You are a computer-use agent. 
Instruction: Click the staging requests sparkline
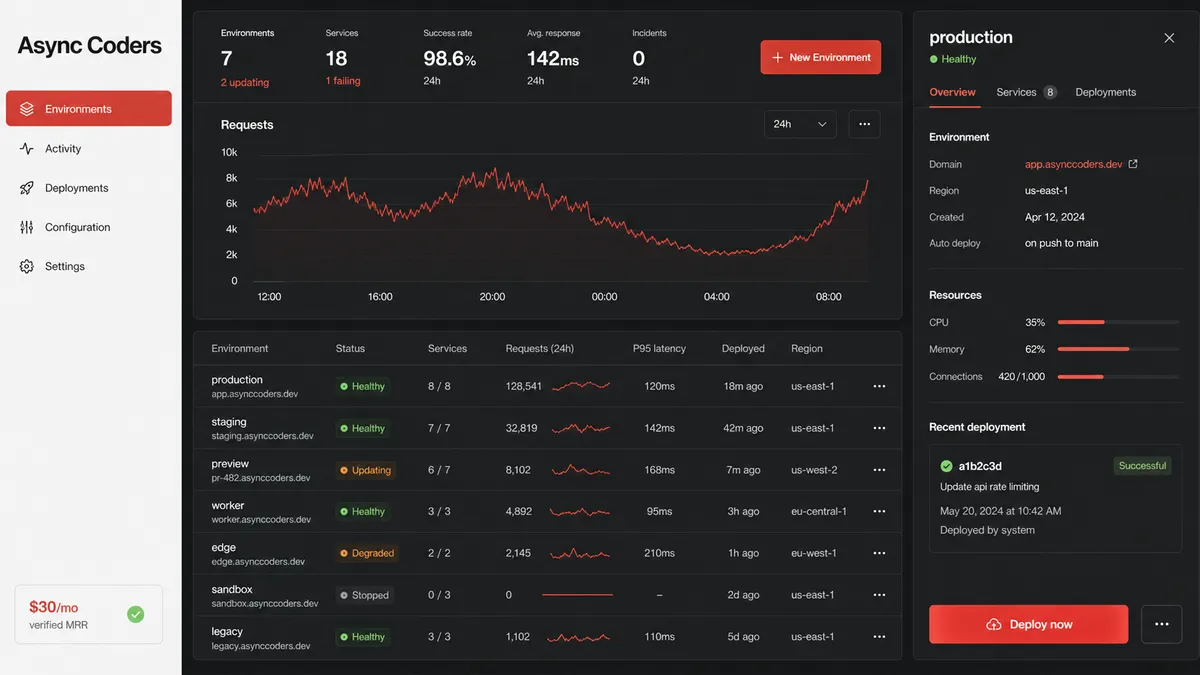pyautogui.click(x=581, y=428)
